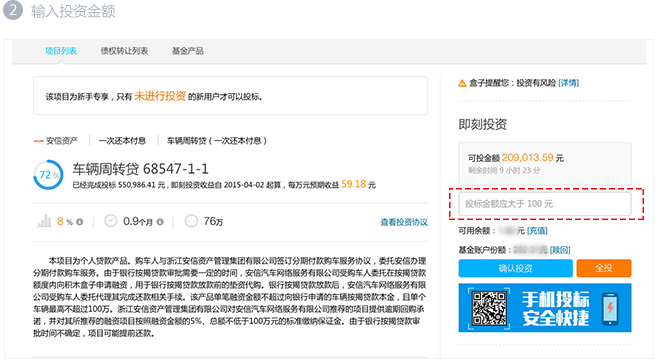Screen dimensions: 660x360
Task: Click the 手机投标 安全快捷 banner text
Action: (556, 308)
